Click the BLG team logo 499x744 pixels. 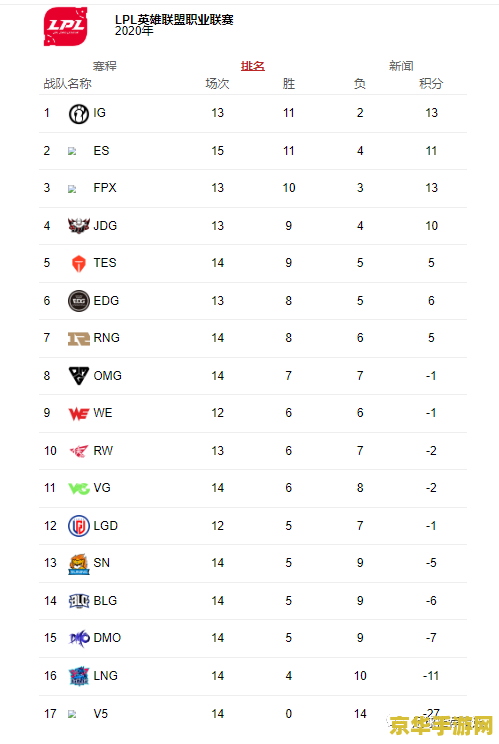(78, 601)
